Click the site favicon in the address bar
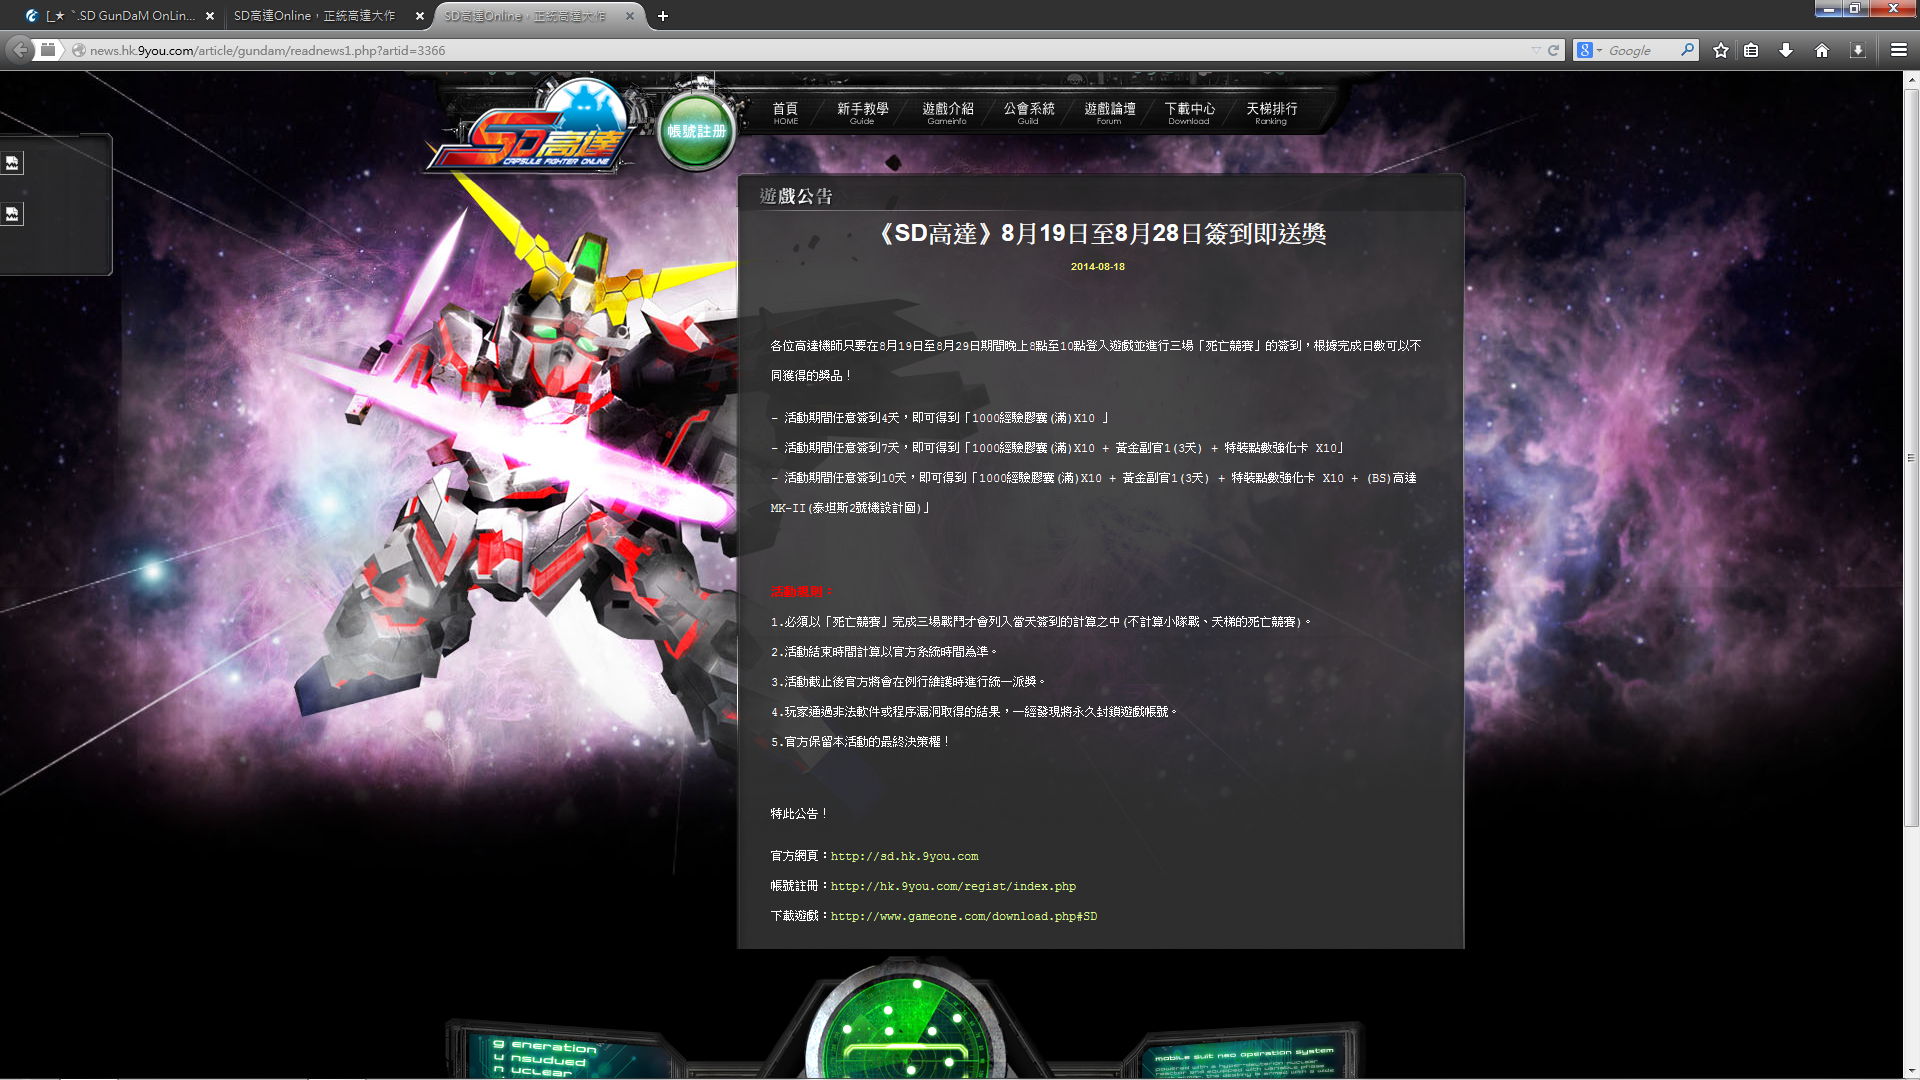The image size is (1920, 1080). (x=77, y=50)
